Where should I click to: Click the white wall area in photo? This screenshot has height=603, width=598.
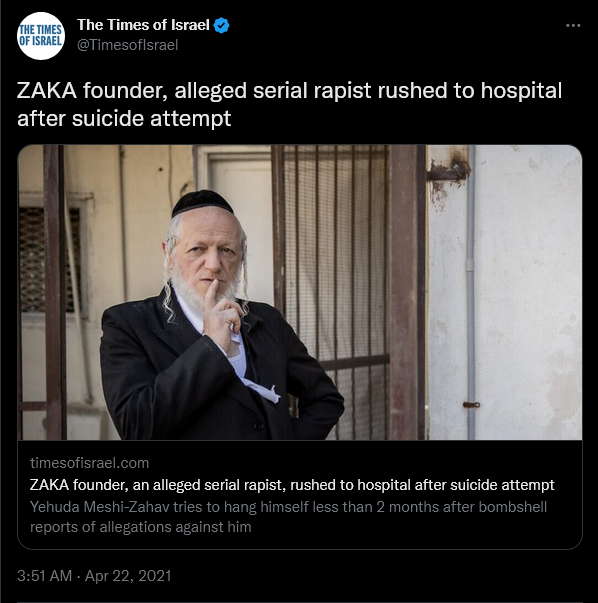528,292
